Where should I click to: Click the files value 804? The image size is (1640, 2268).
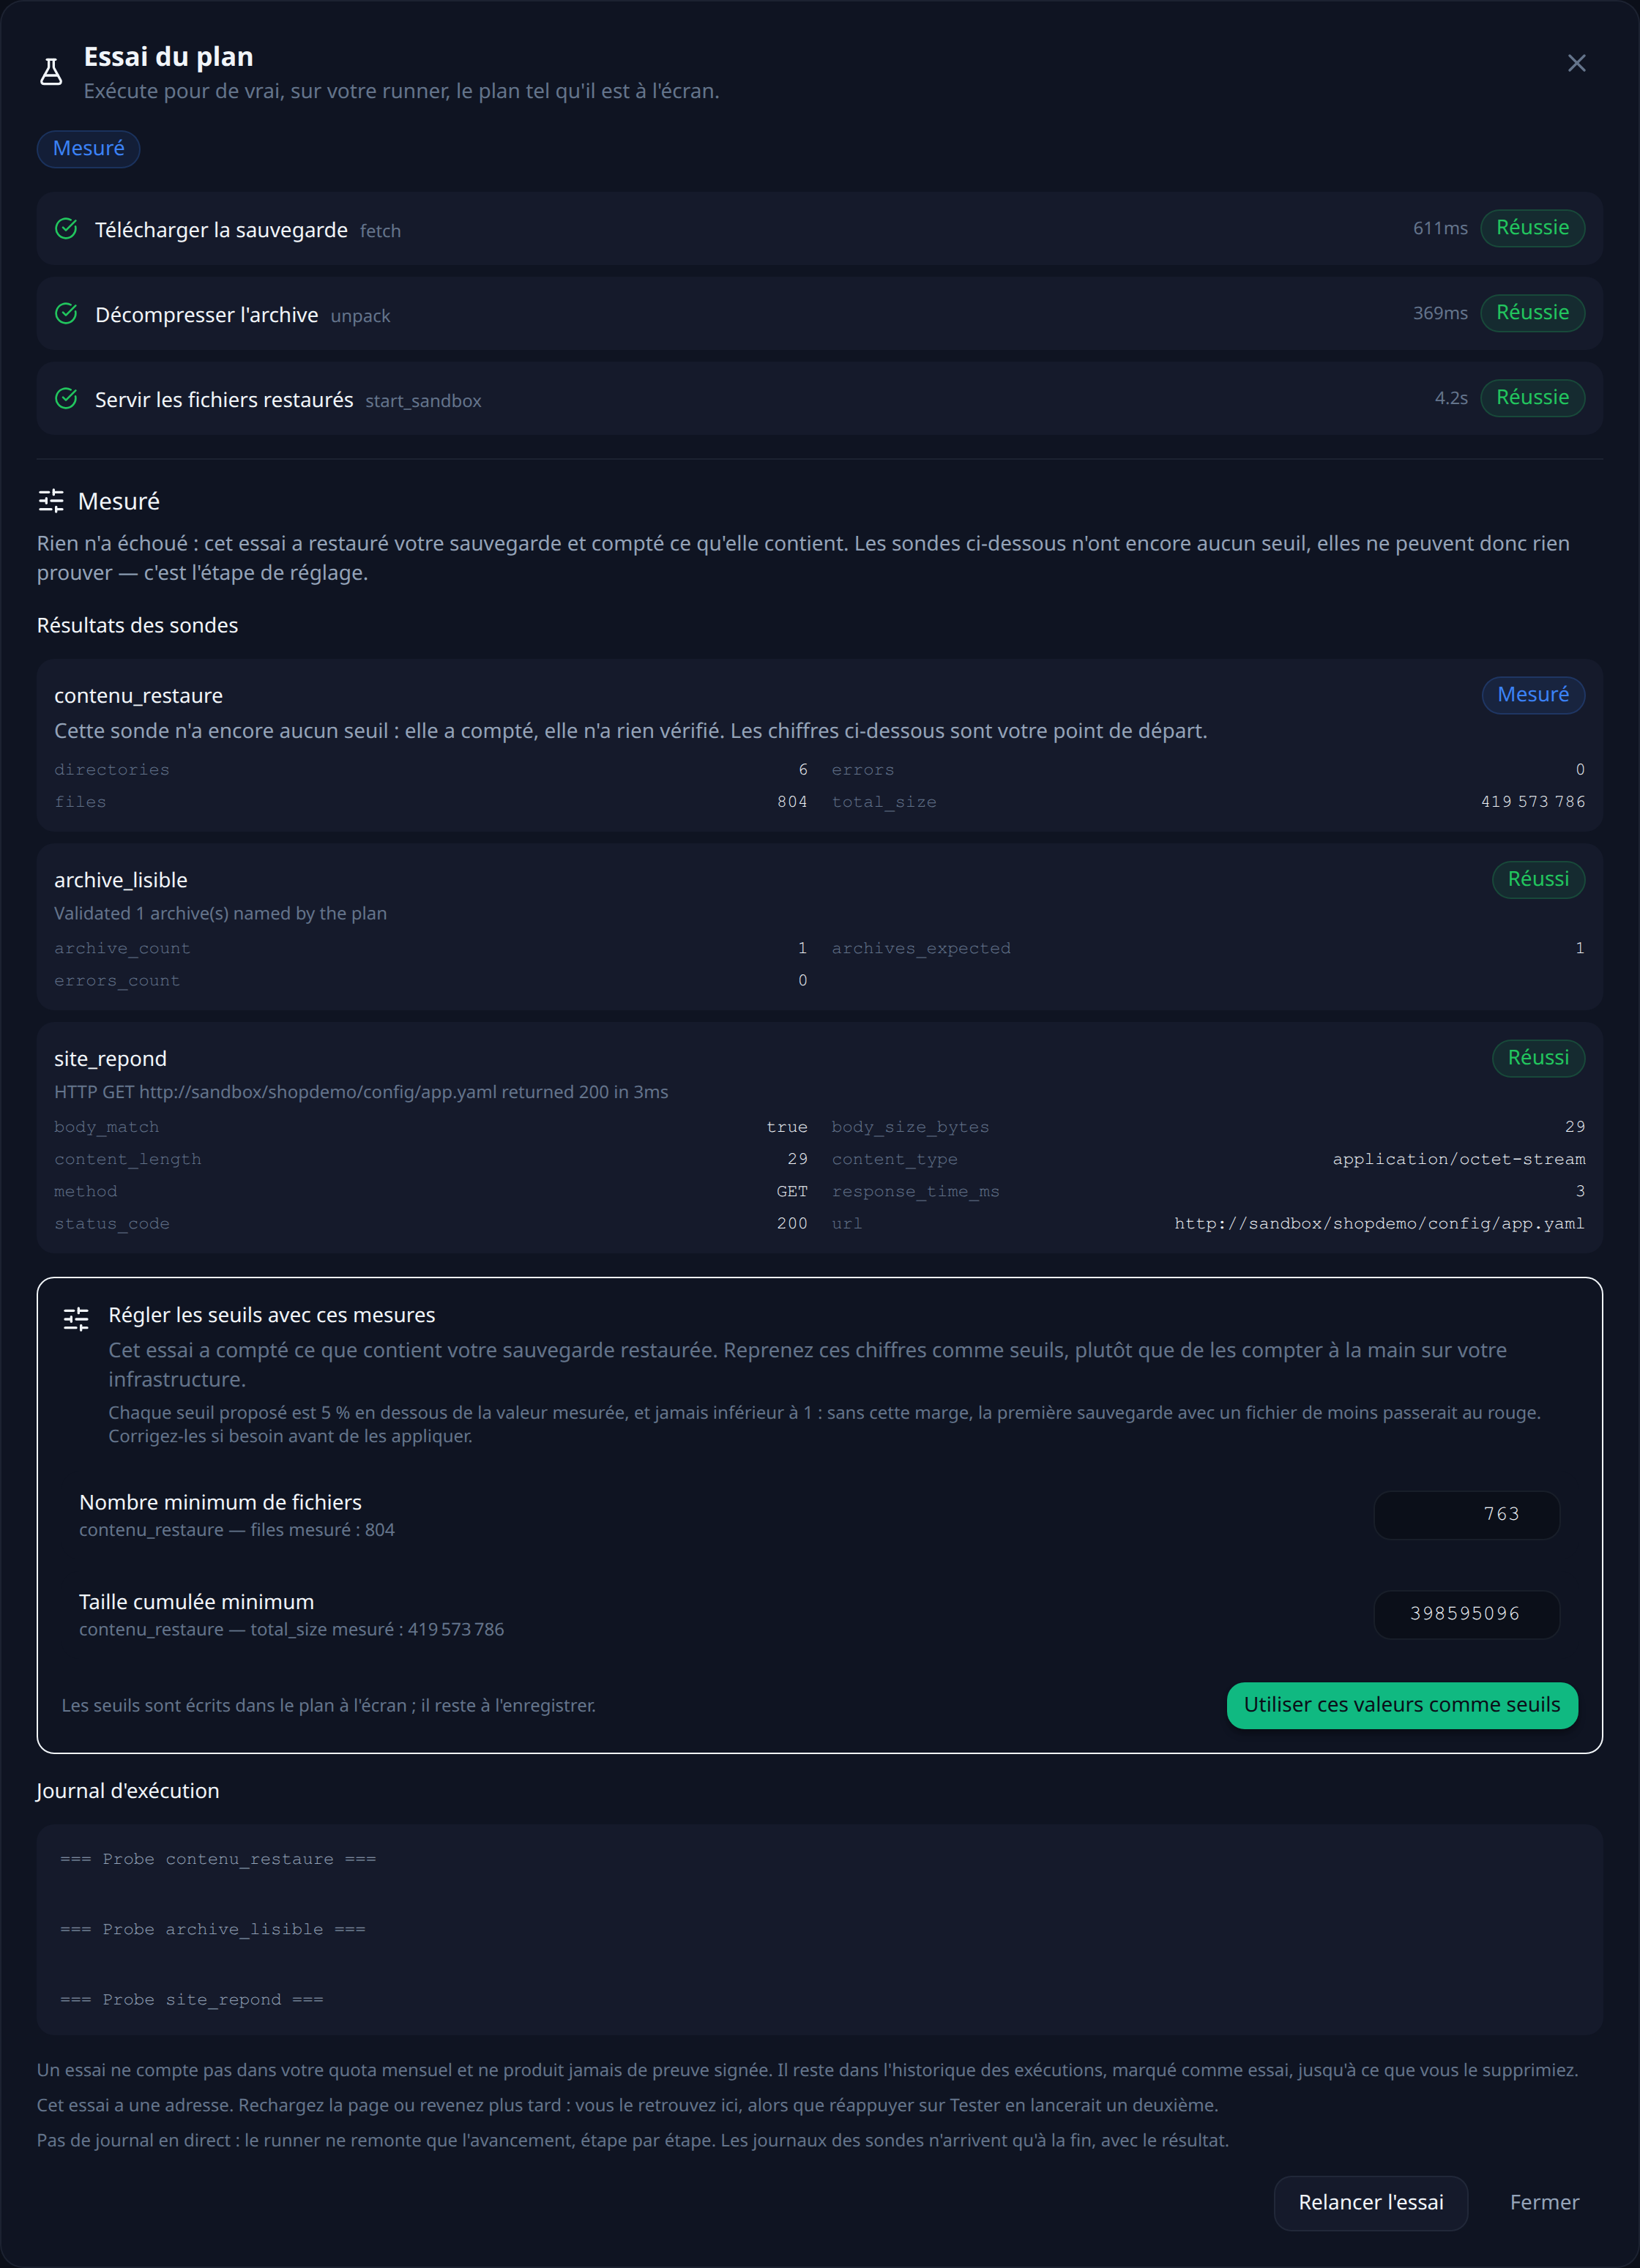pyautogui.click(x=792, y=802)
